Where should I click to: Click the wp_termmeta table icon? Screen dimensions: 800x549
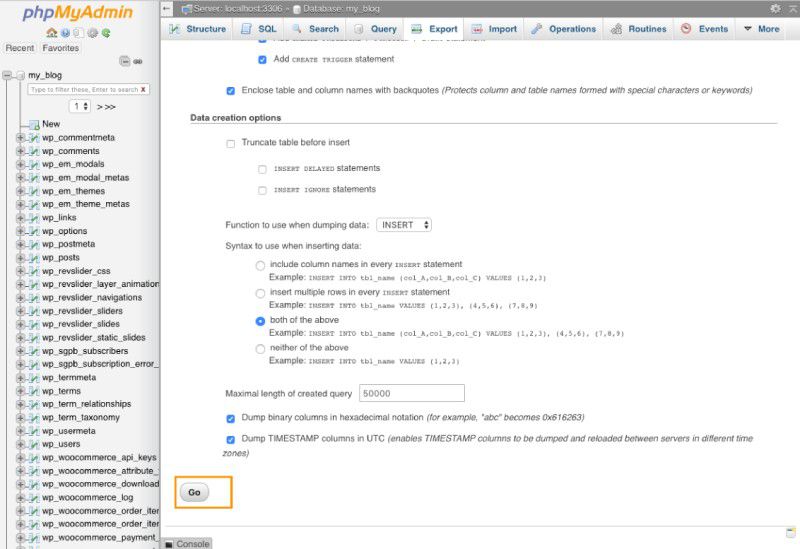34,378
